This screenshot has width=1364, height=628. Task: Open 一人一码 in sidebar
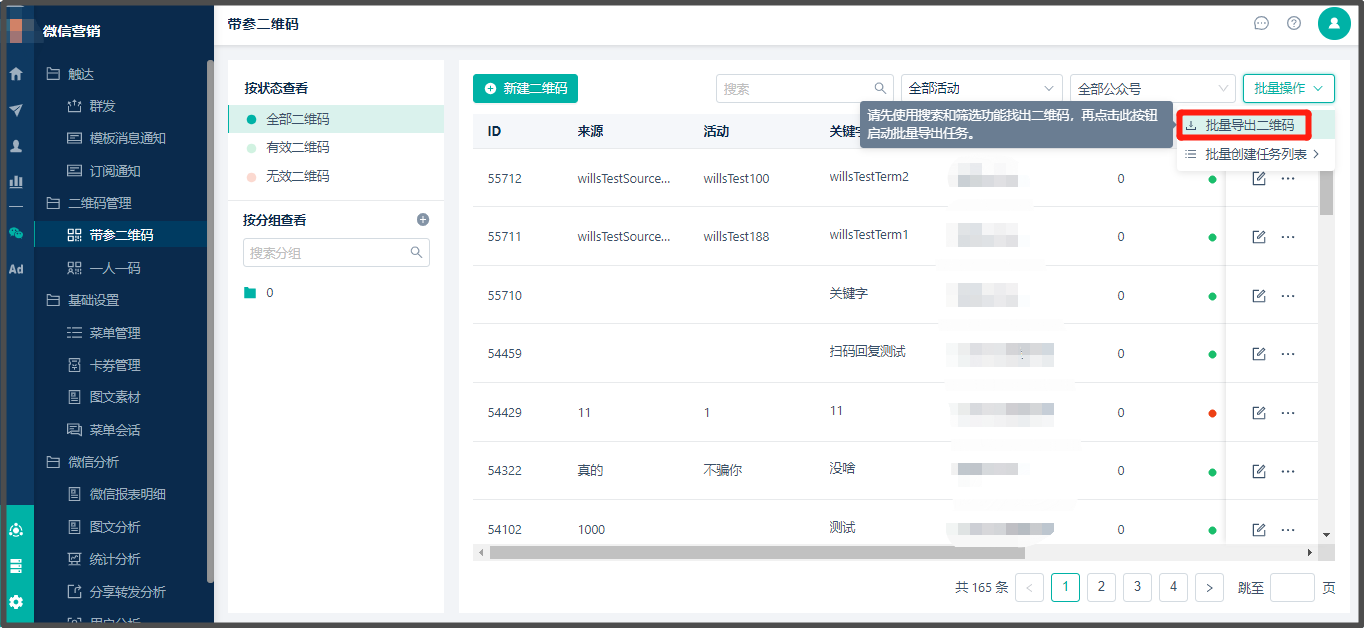(115, 268)
